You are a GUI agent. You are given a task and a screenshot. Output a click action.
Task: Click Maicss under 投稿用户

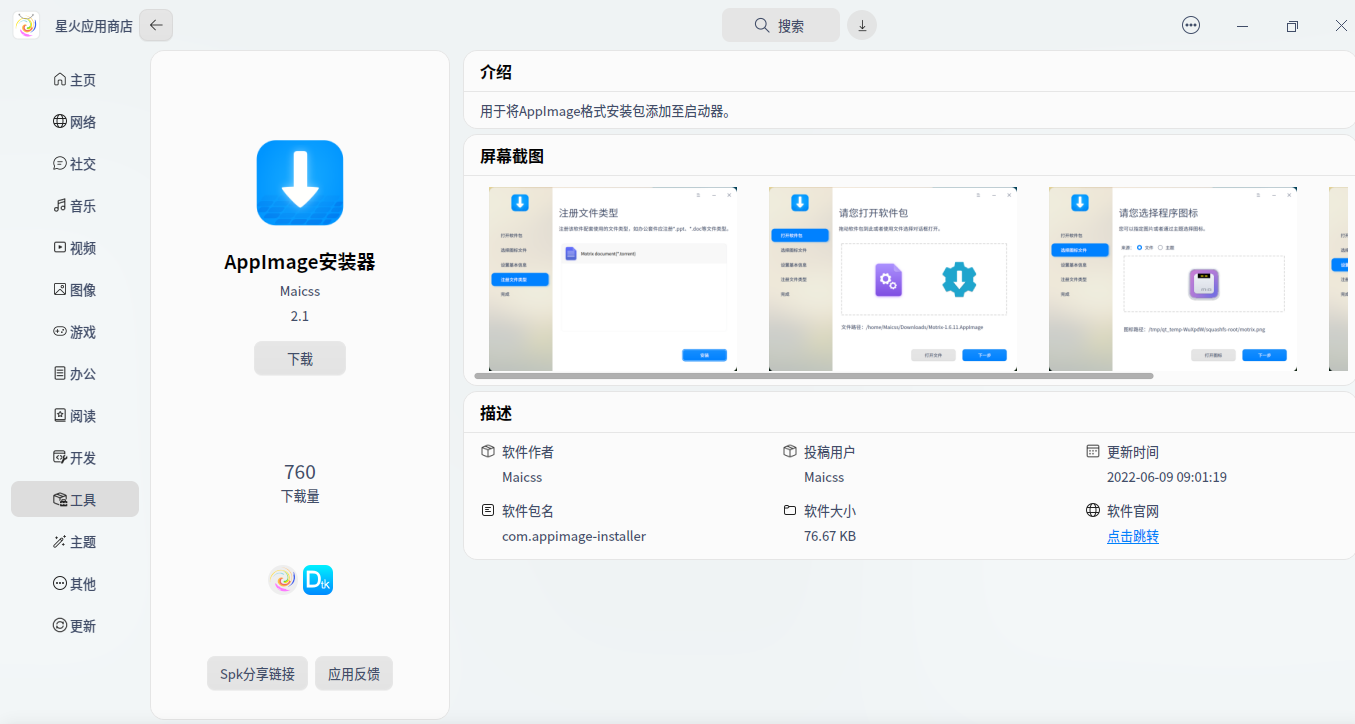824,477
